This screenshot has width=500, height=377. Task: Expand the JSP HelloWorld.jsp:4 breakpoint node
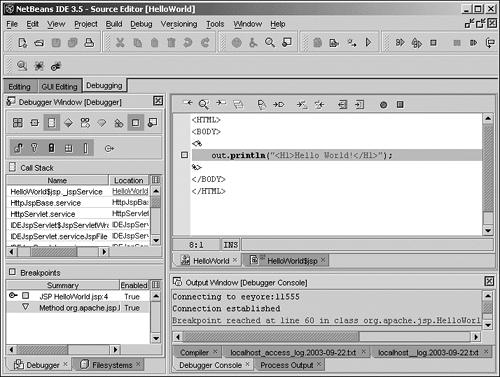click(13, 295)
